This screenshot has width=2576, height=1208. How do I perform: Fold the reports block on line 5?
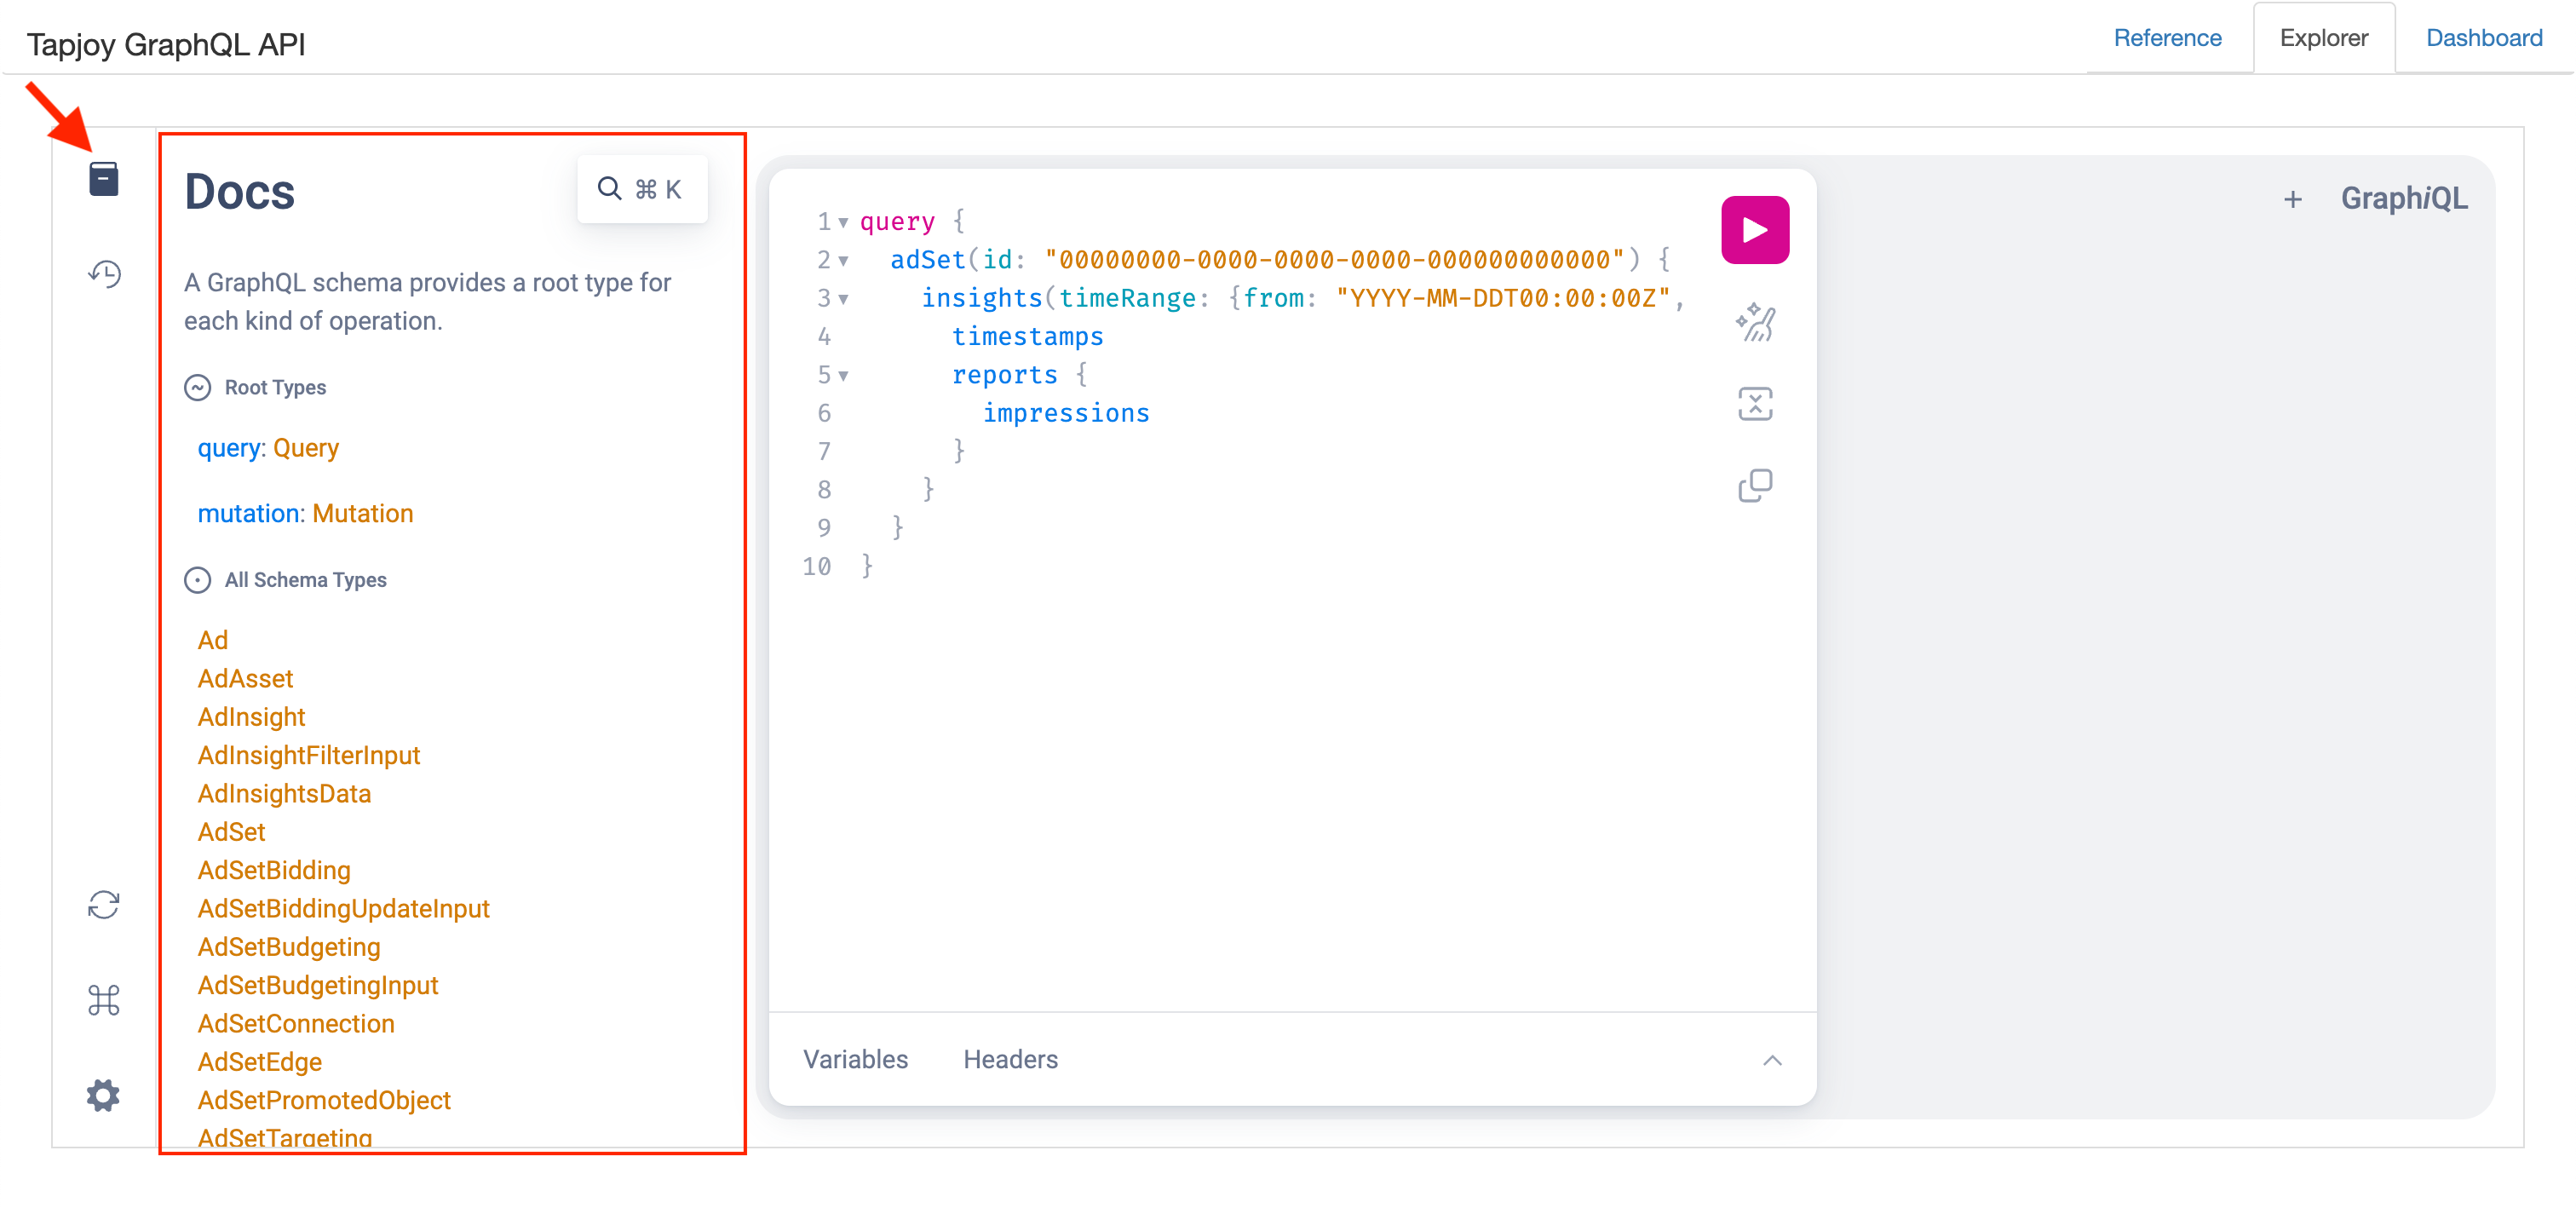843,376
